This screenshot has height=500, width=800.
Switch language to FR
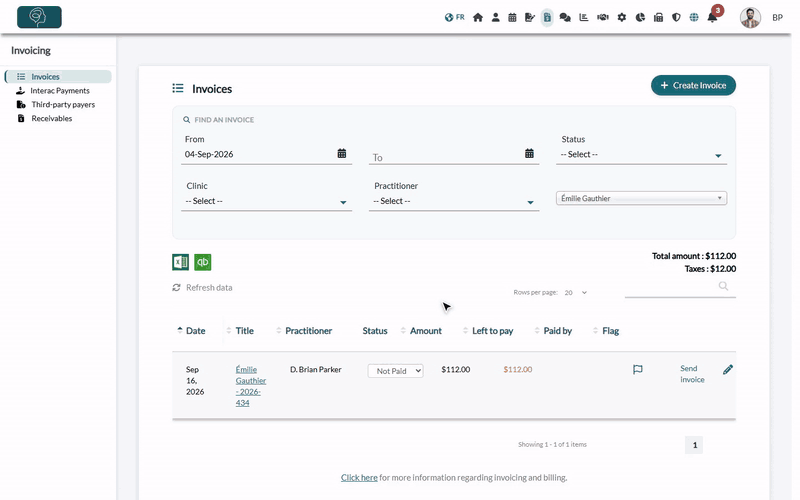(x=455, y=17)
